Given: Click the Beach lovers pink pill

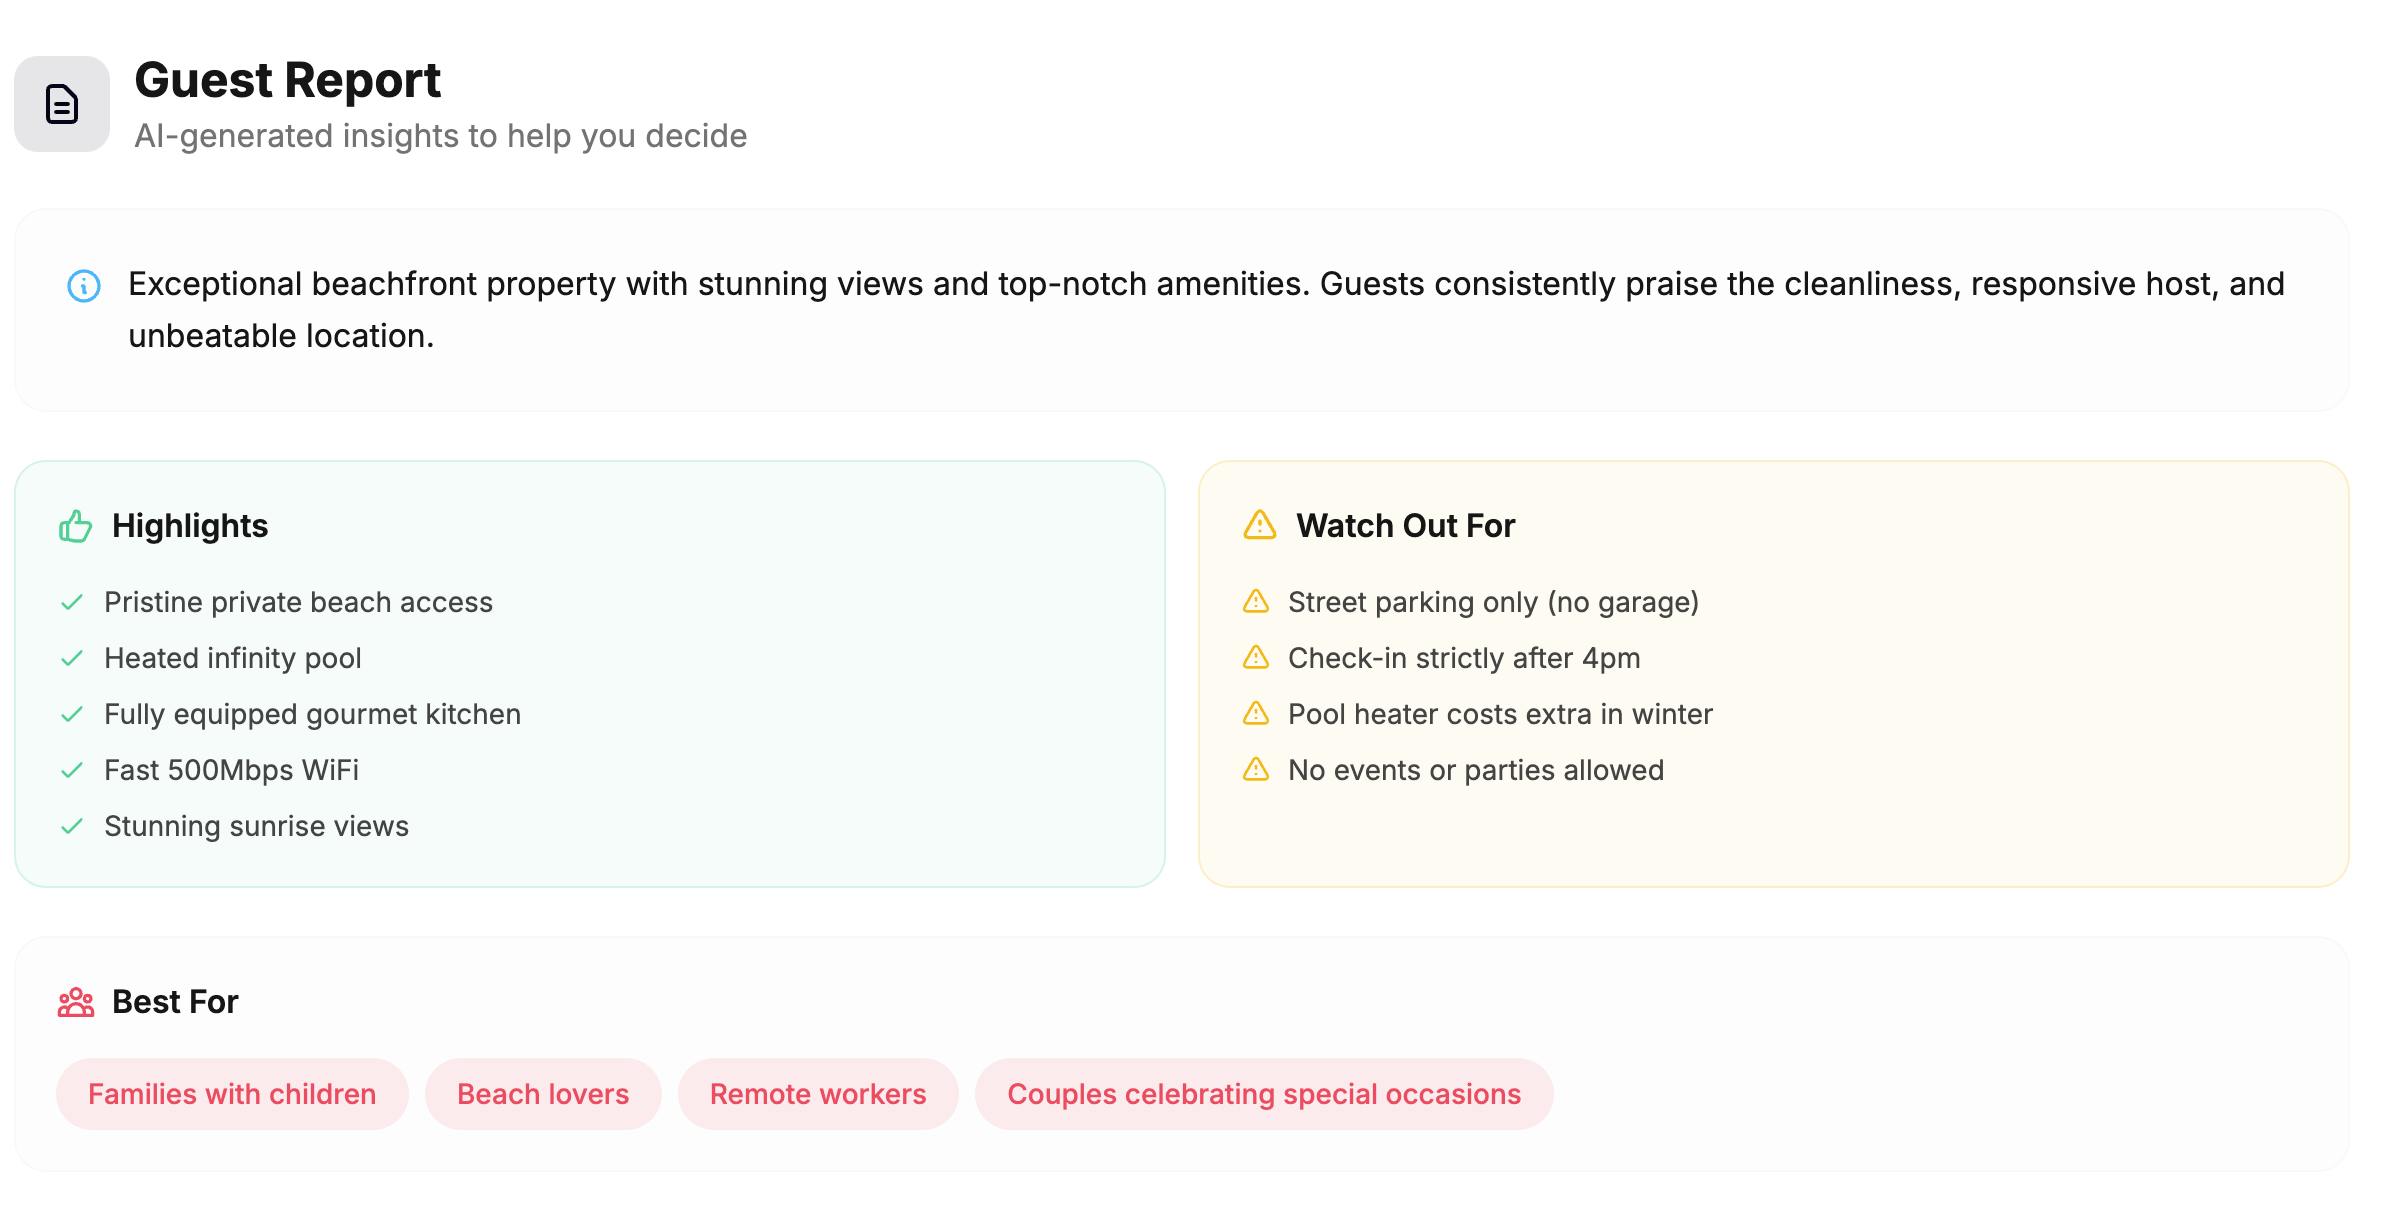Looking at the screenshot, I should tap(542, 1093).
